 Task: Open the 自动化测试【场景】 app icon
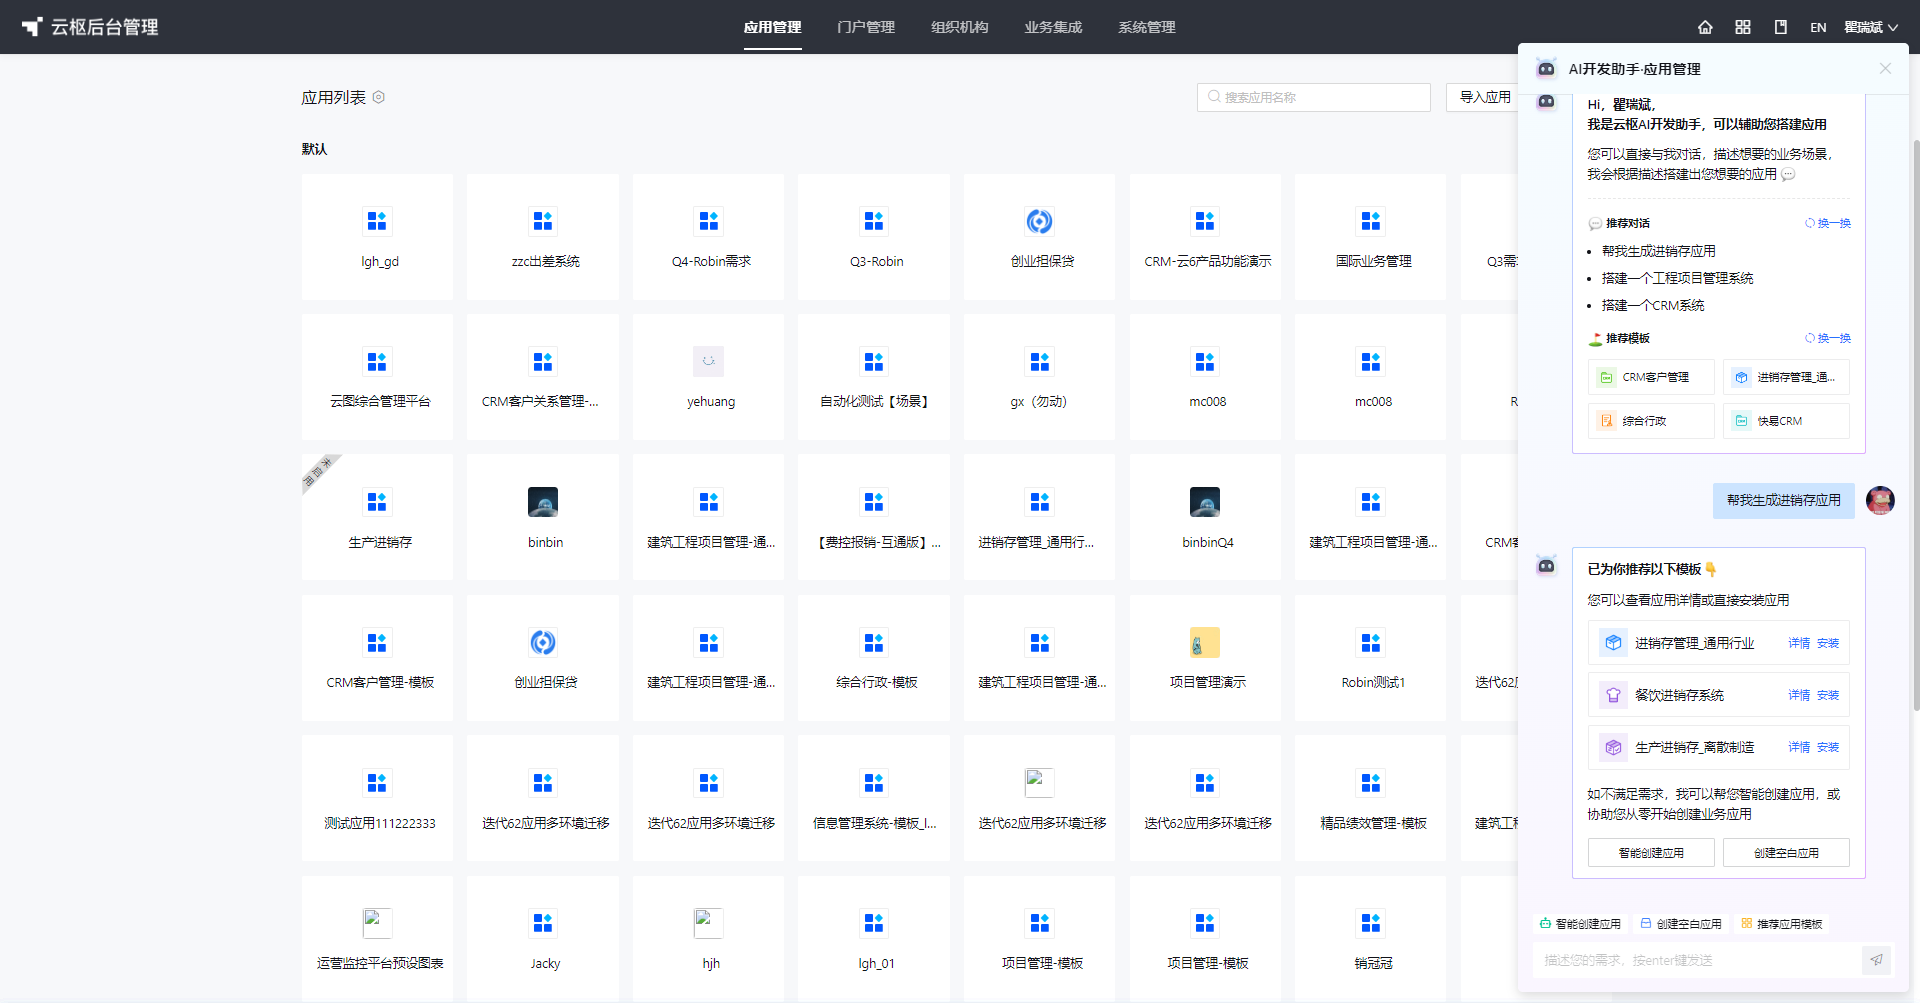874,361
